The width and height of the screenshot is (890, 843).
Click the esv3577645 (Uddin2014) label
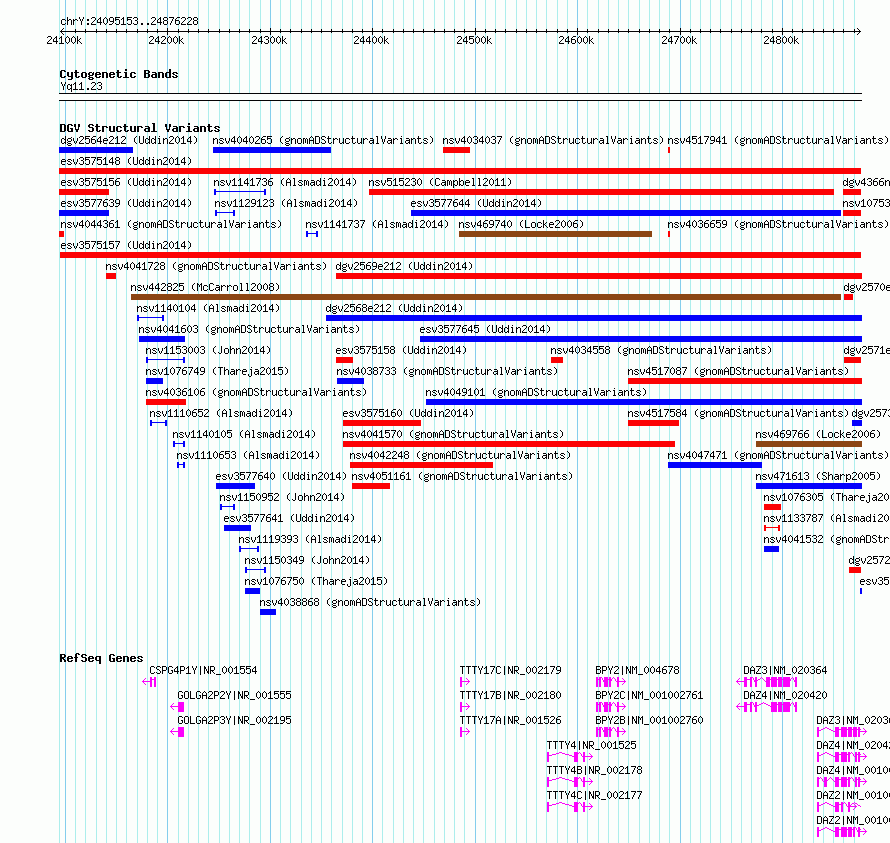(485, 329)
